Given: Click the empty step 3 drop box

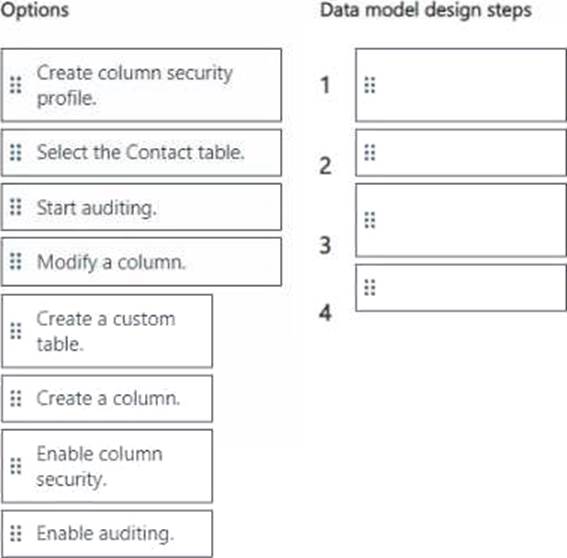Looking at the screenshot, I should (461, 220).
